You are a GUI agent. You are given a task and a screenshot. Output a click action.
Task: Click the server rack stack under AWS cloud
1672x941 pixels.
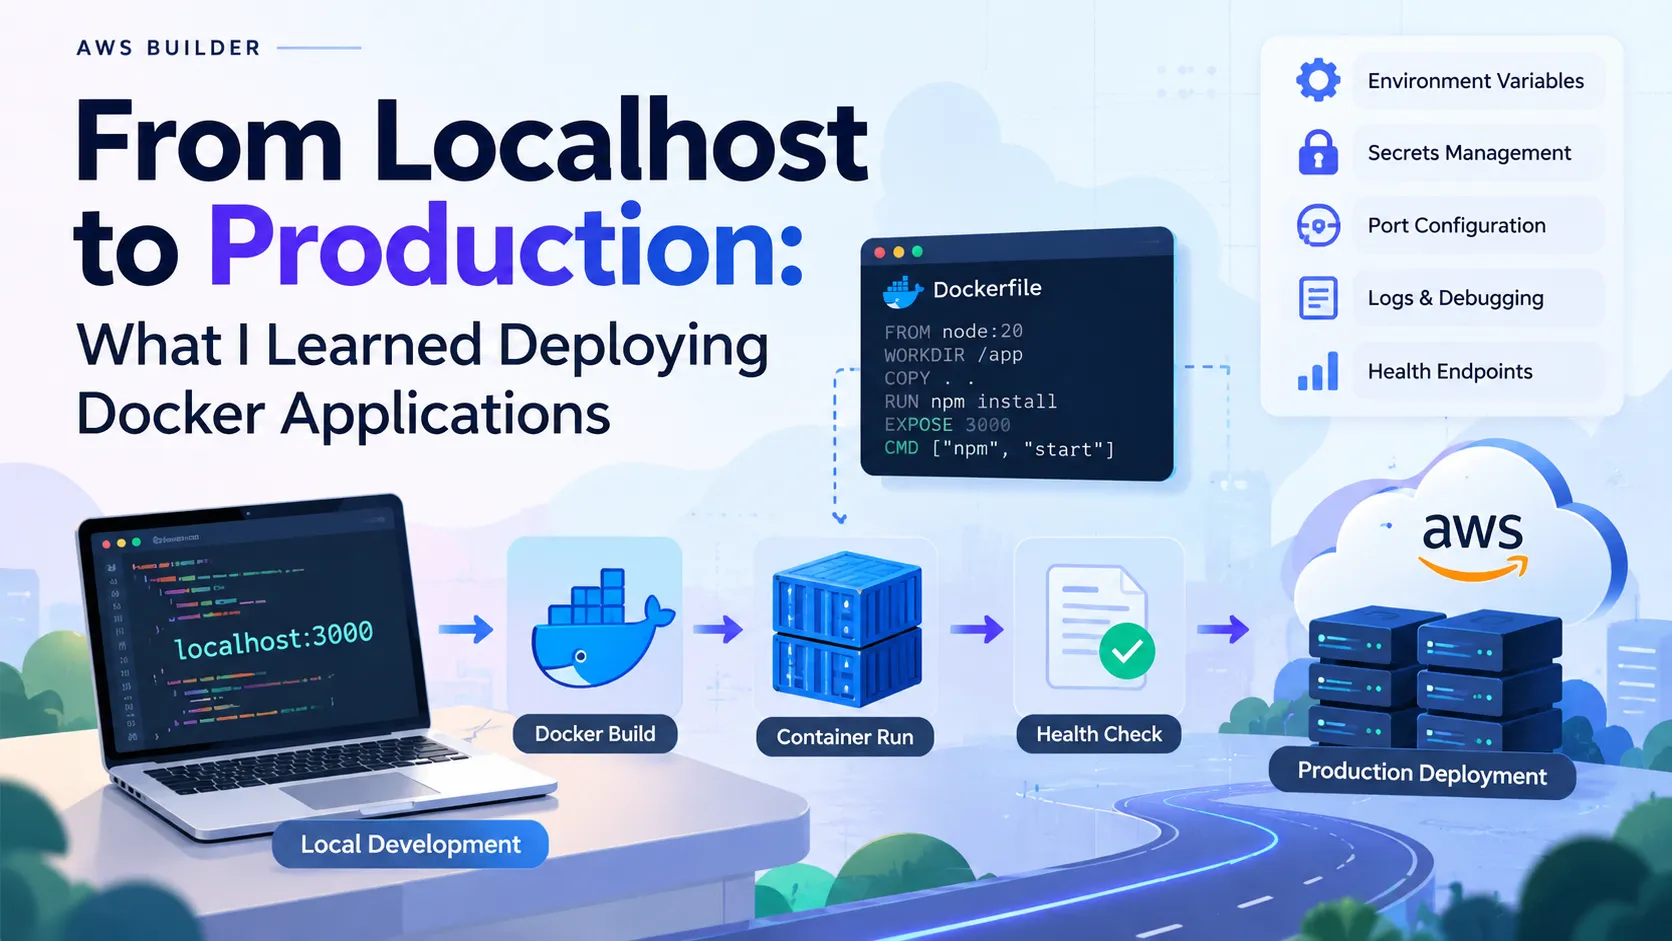point(1435,680)
